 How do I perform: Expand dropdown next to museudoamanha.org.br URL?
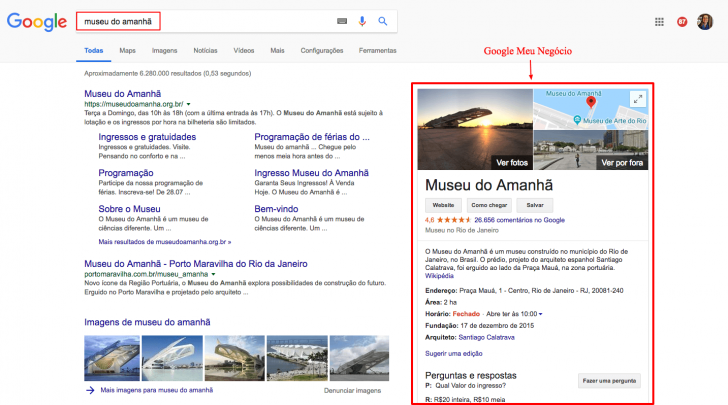point(188,105)
